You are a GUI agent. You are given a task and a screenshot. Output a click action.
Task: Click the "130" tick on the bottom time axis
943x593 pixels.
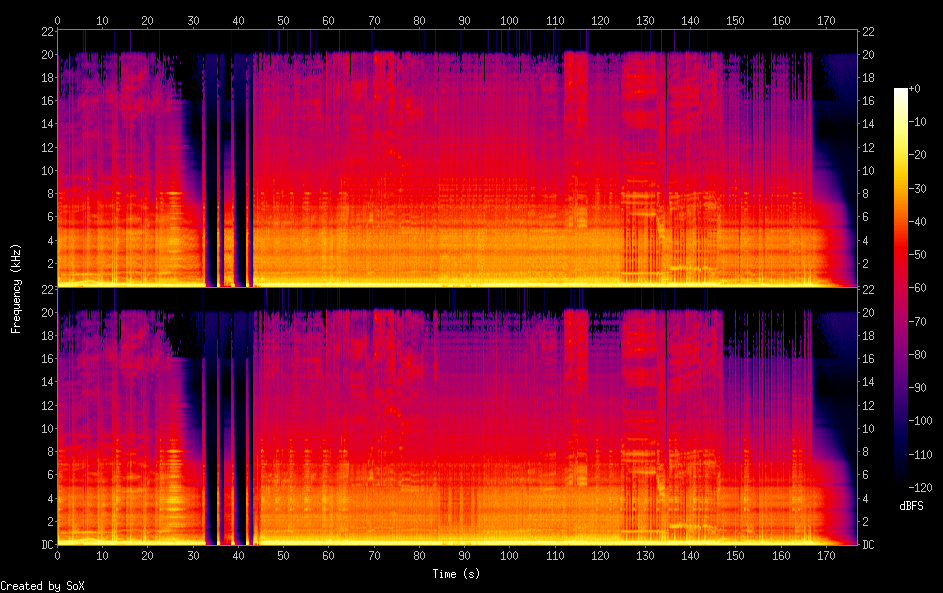(645, 556)
